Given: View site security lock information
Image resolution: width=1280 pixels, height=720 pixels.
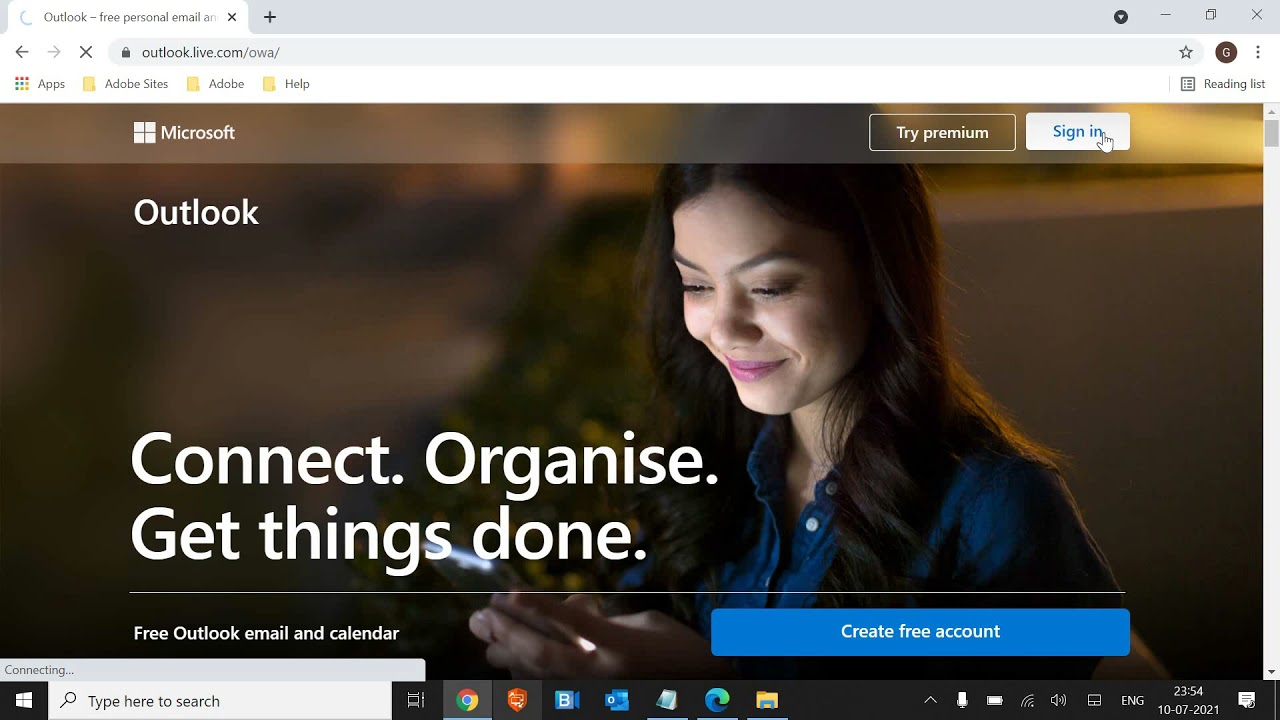Looking at the screenshot, I should (x=125, y=52).
